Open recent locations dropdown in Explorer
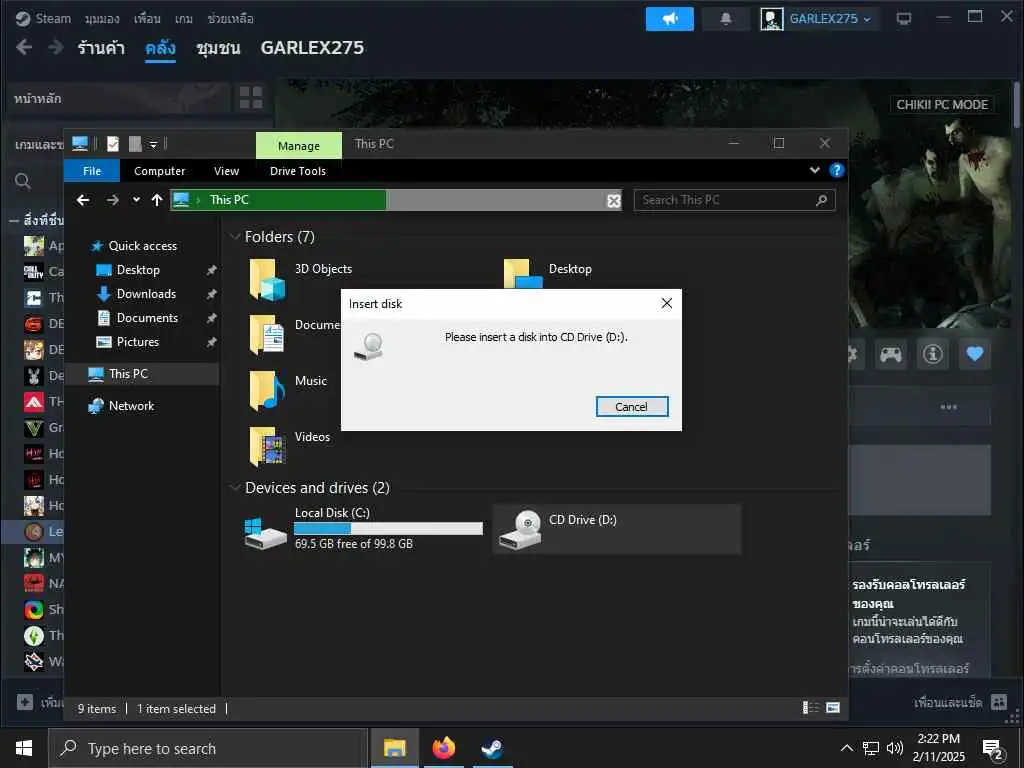Viewport: 1024px width, 768px height. [136, 200]
